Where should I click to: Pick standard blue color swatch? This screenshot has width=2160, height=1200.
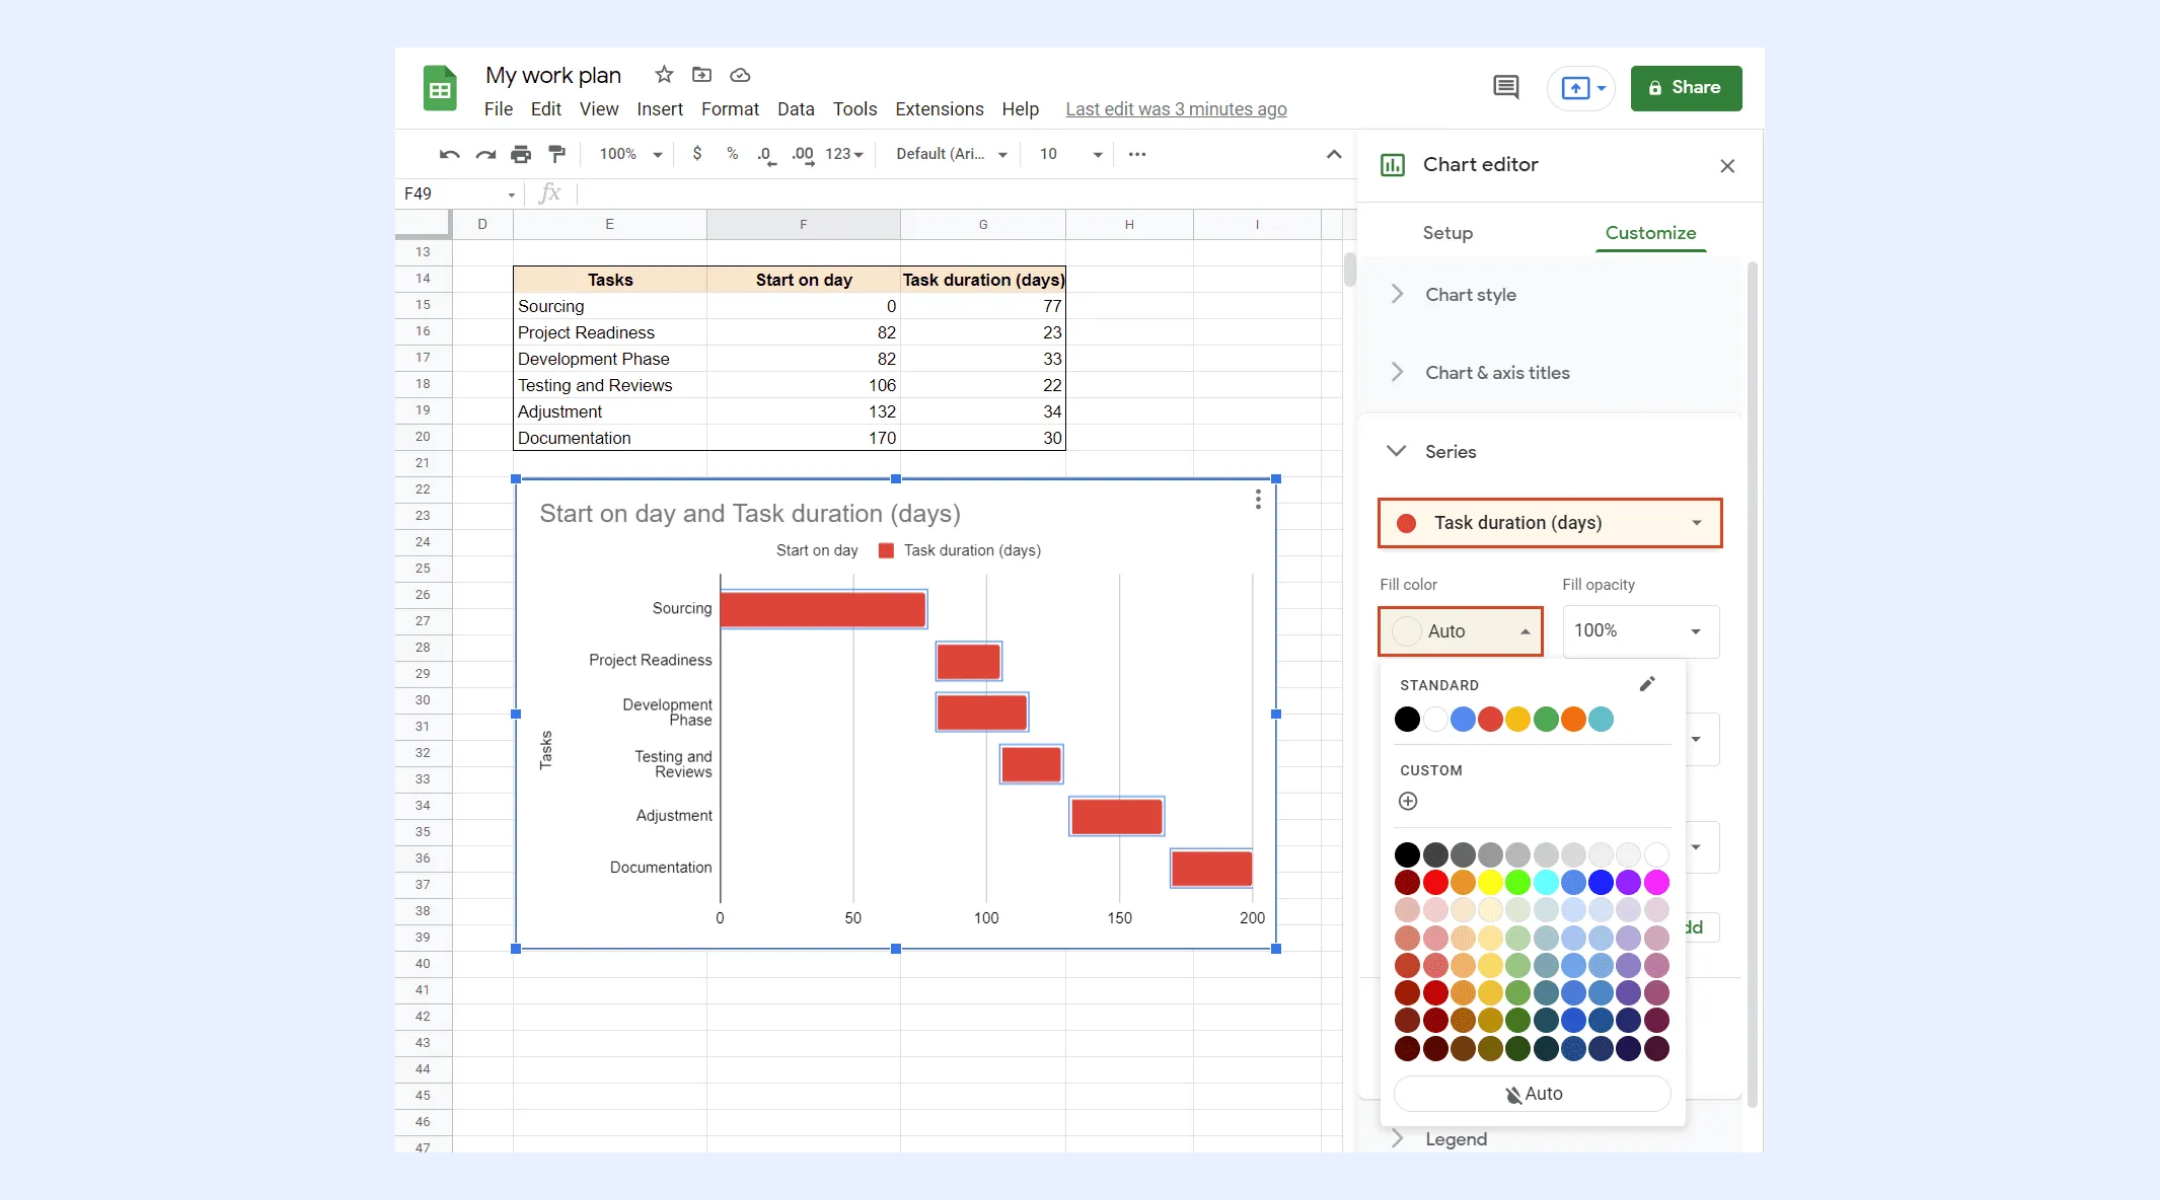coord(1463,719)
